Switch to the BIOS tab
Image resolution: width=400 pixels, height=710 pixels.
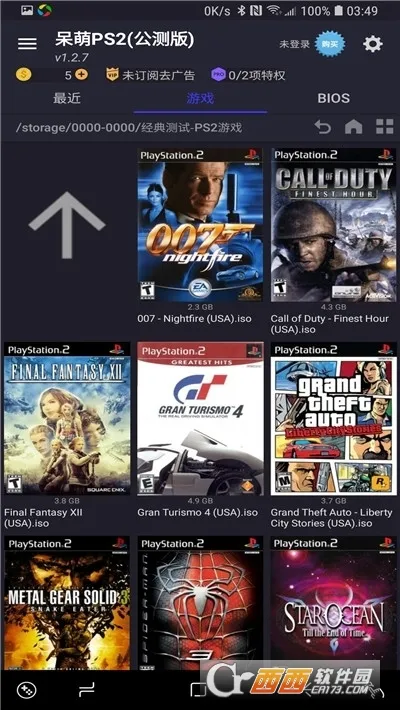pyautogui.click(x=333, y=98)
